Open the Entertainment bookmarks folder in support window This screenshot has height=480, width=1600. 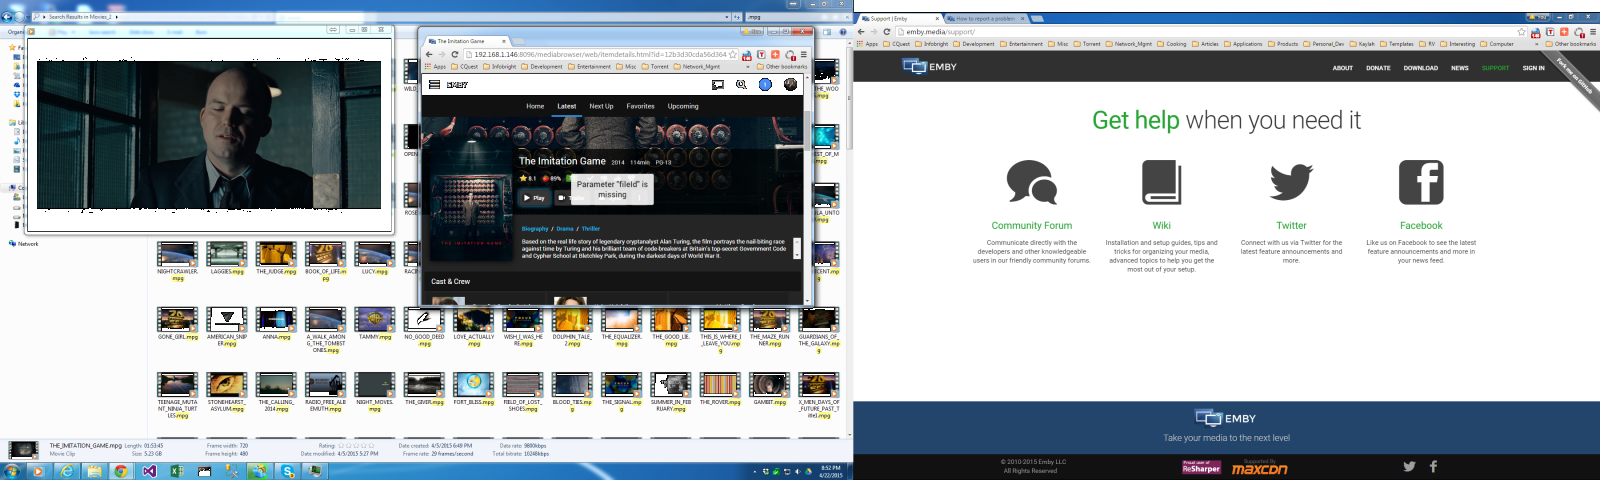(x=1021, y=44)
